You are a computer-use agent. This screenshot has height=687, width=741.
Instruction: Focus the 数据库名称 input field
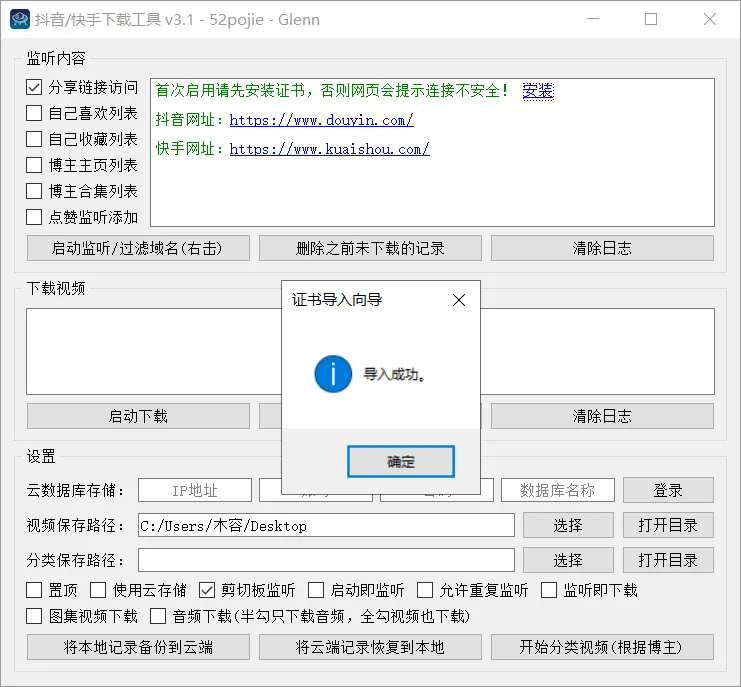(x=558, y=490)
